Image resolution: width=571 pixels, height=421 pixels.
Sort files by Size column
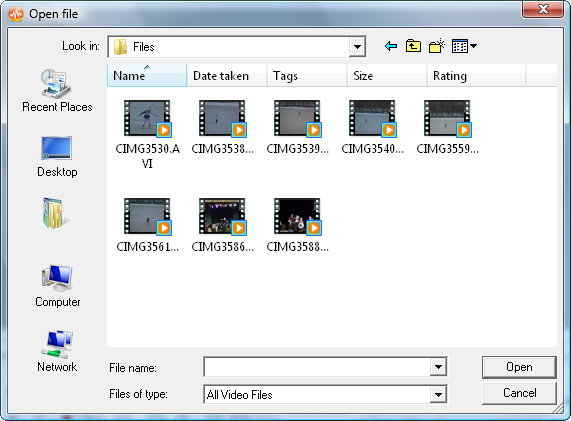387,75
